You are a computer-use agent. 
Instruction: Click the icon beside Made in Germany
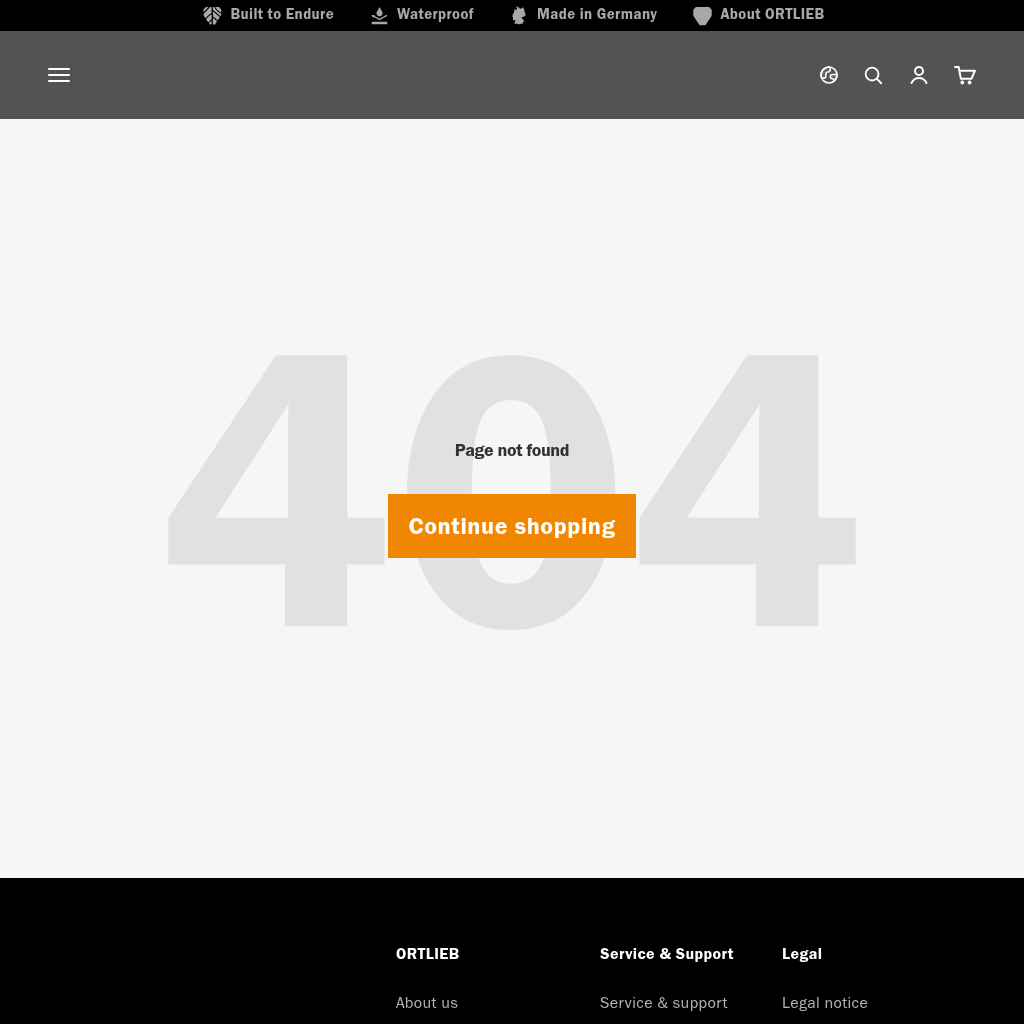click(x=519, y=15)
